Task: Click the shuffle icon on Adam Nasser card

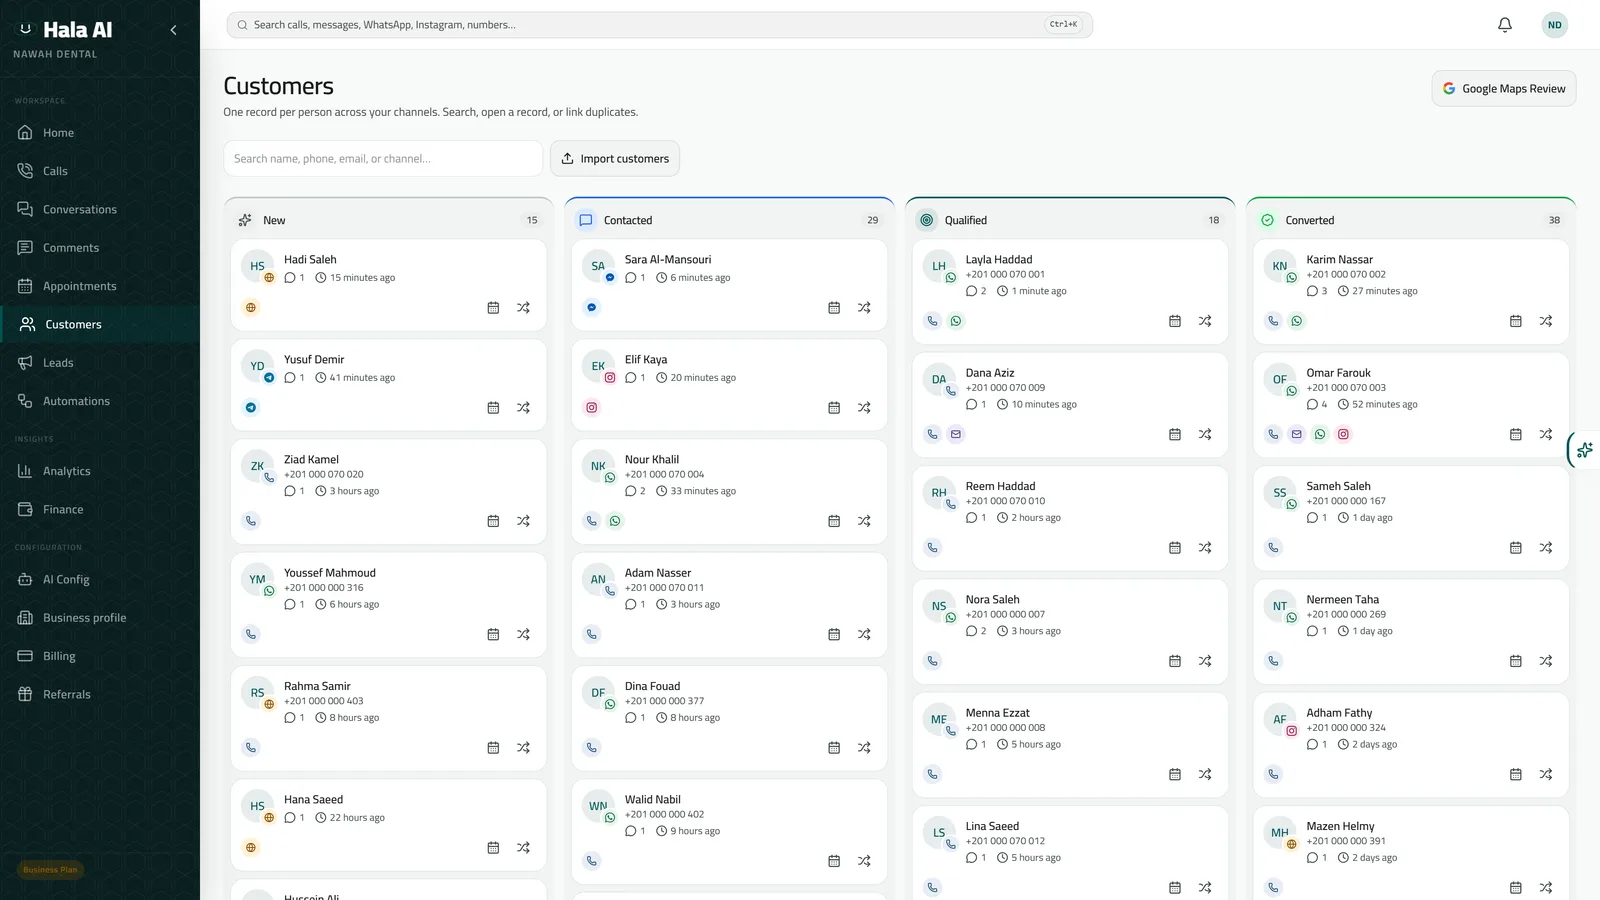Action: click(x=864, y=634)
